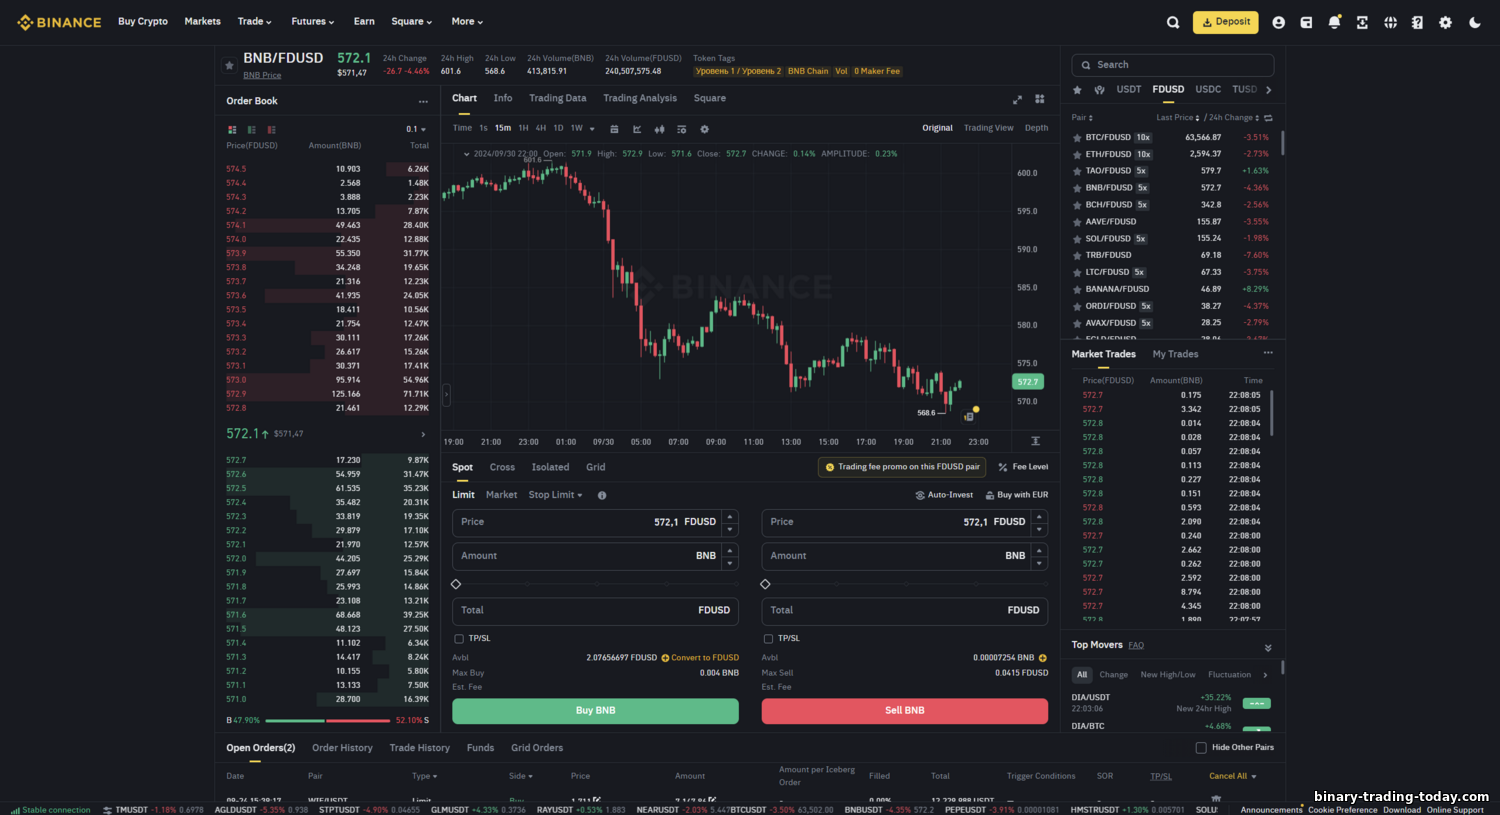Open Stop Limit order type dropdown
The width and height of the screenshot is (1500, 815).
(x=555, y=495)
